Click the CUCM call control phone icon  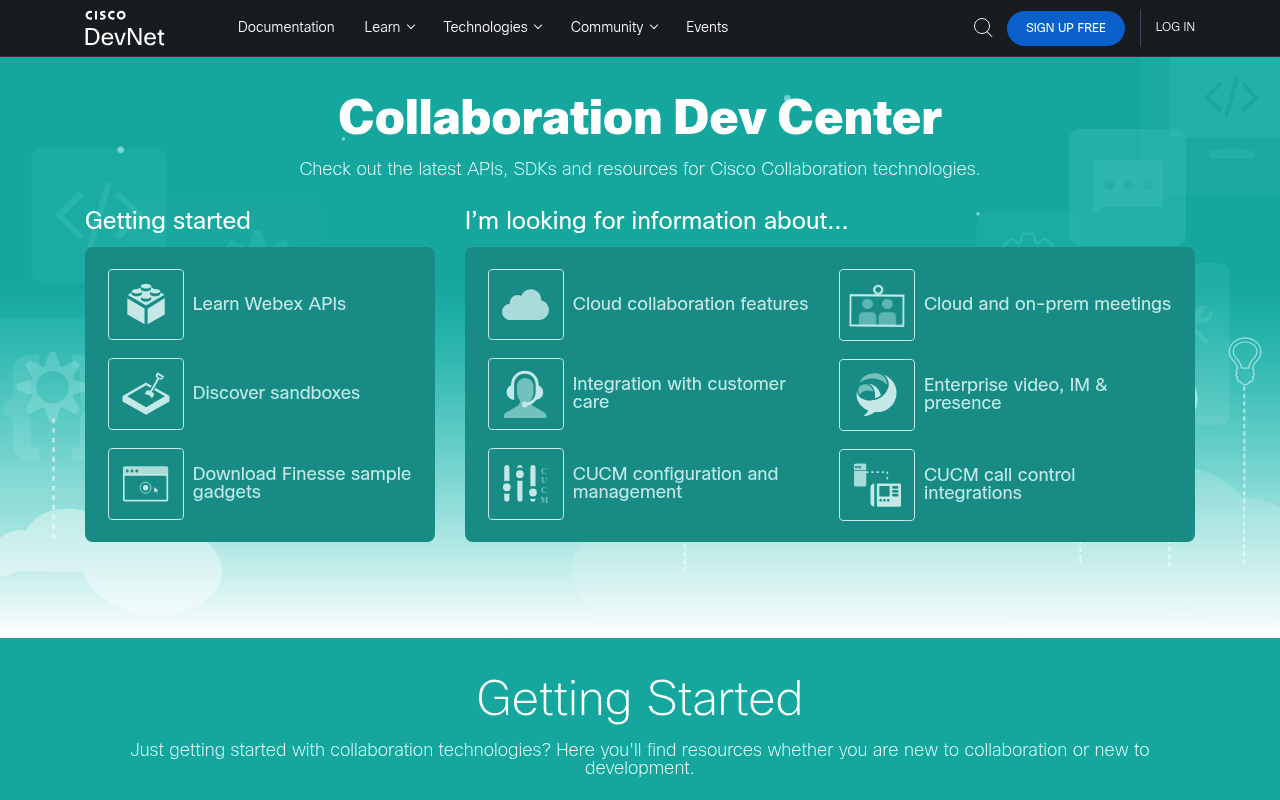(x=877, y=485)
